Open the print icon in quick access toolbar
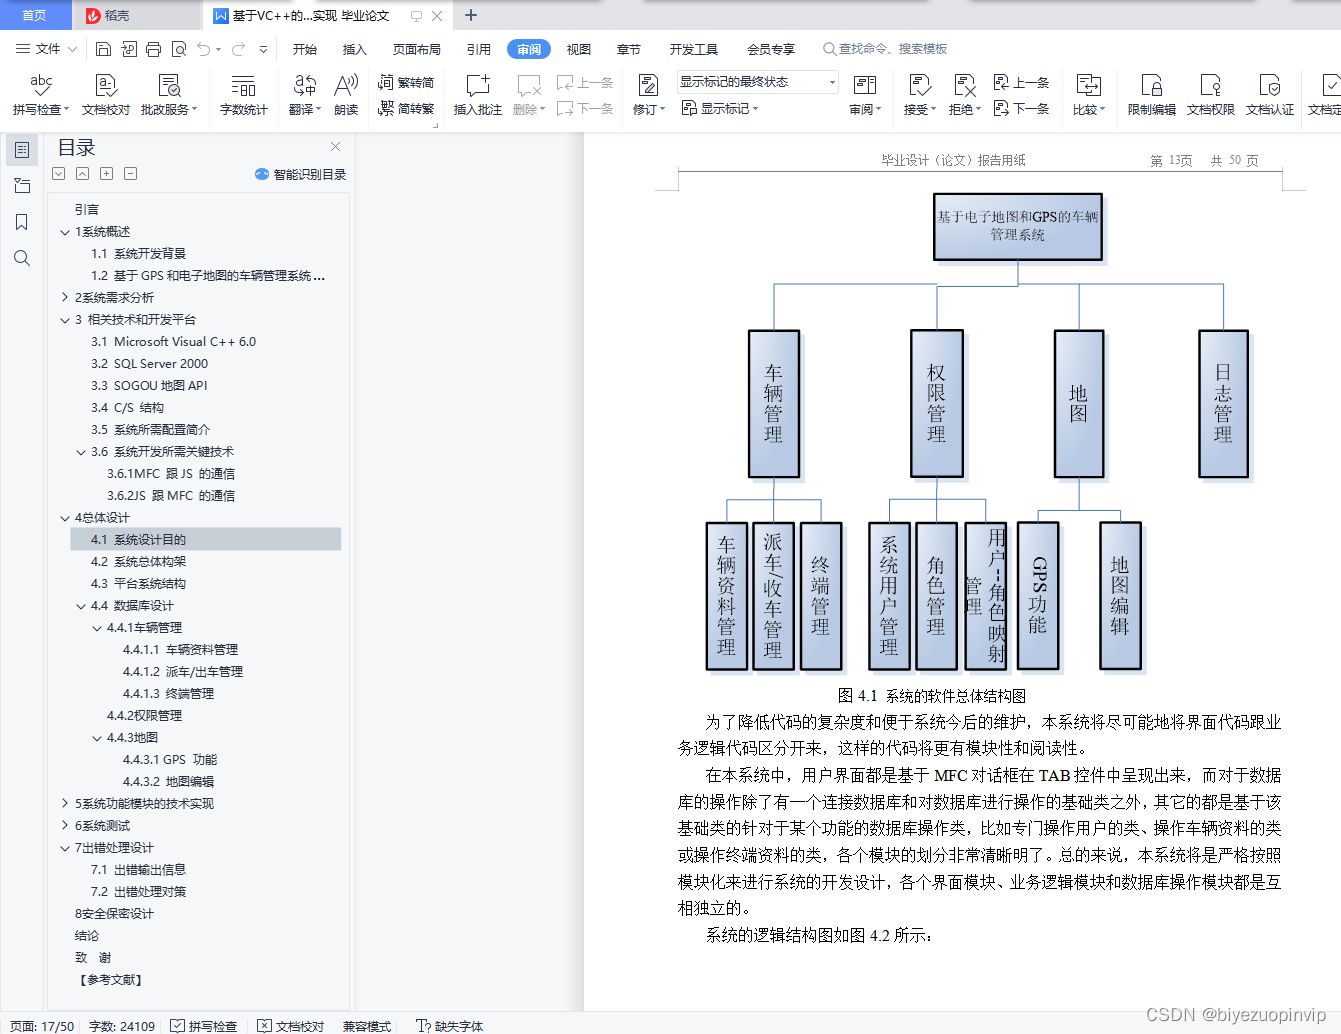1341x1034 pixels. pyautogui.click(x=152, y=48)
